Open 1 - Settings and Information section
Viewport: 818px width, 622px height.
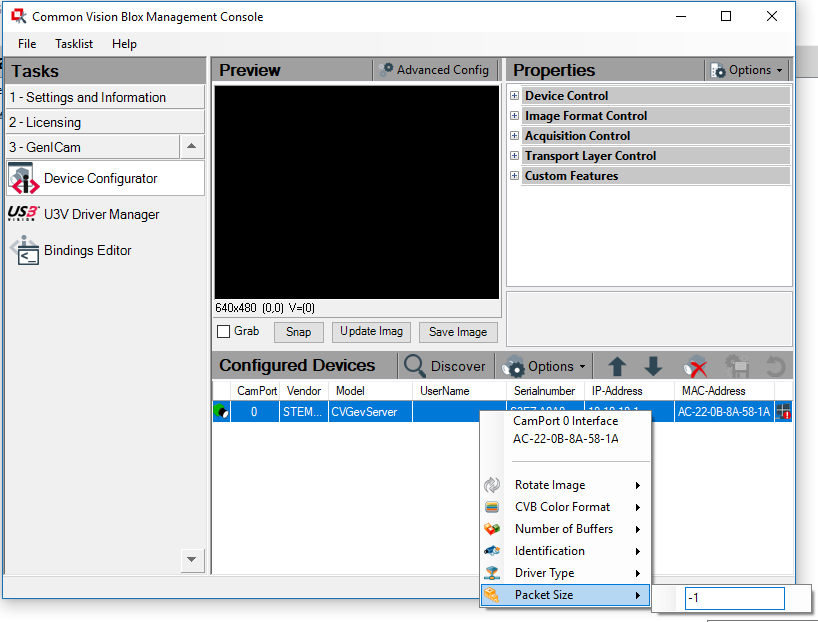click(x=105, y=97)
